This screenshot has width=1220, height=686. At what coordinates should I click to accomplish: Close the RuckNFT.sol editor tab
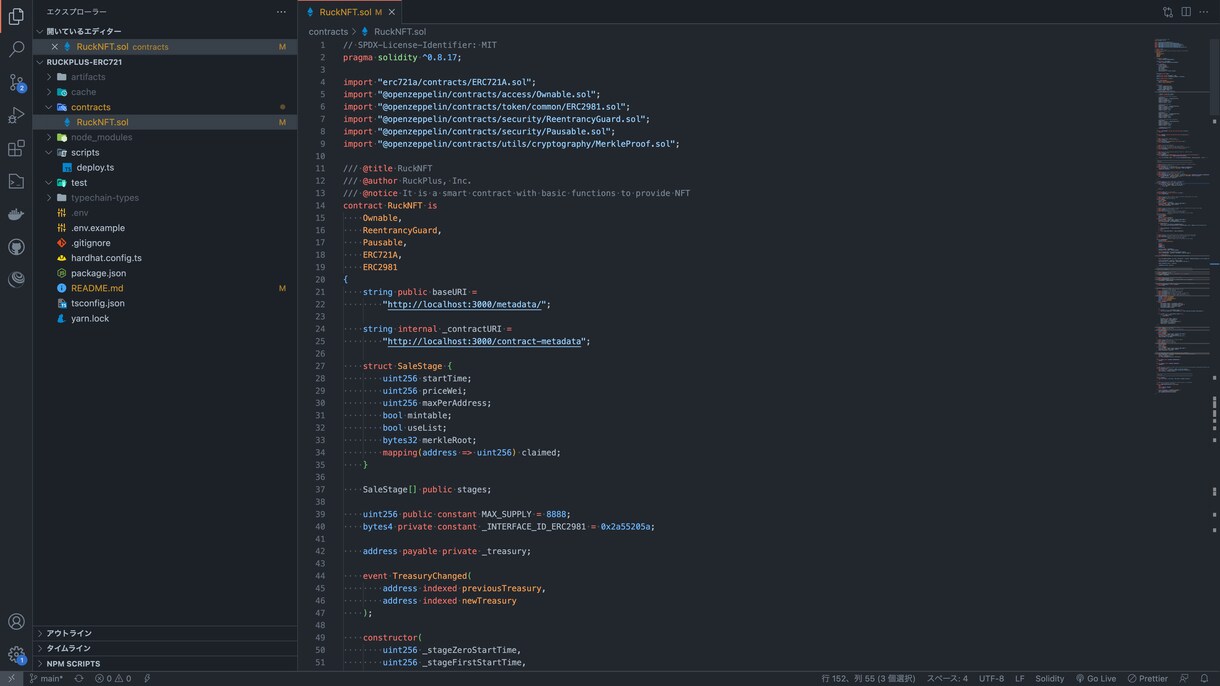(391, 12)
